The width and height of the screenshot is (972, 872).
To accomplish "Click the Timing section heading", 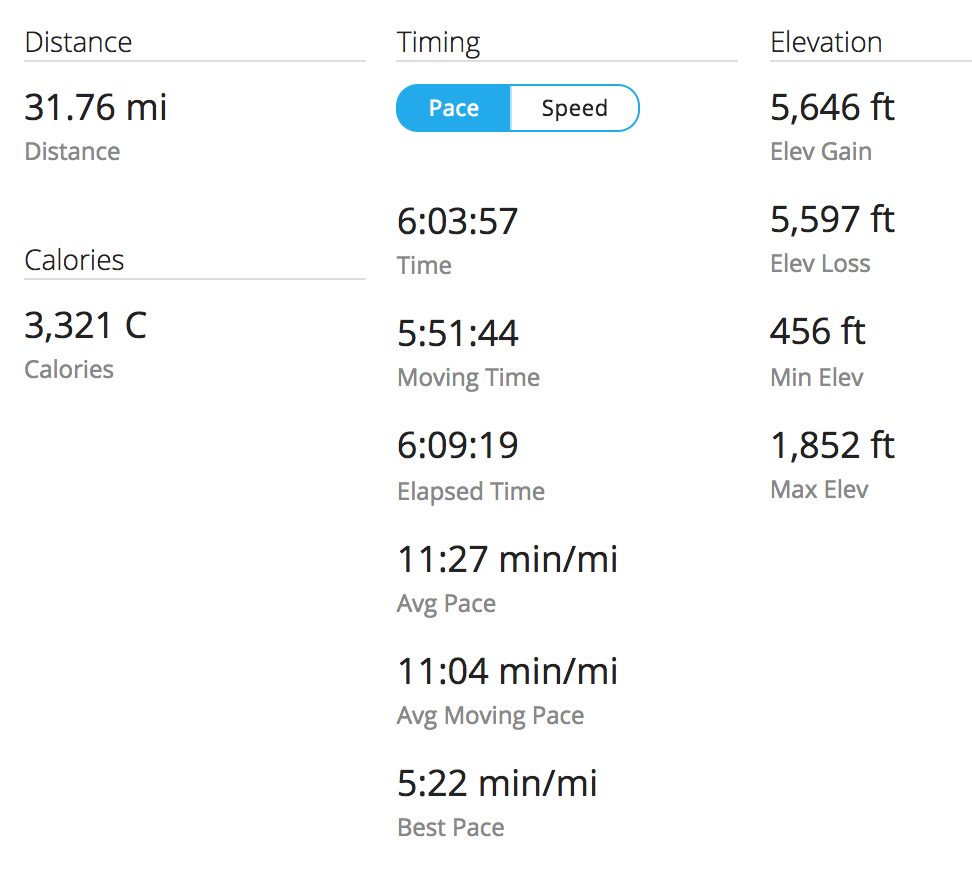I will click(x=438, y=42).
